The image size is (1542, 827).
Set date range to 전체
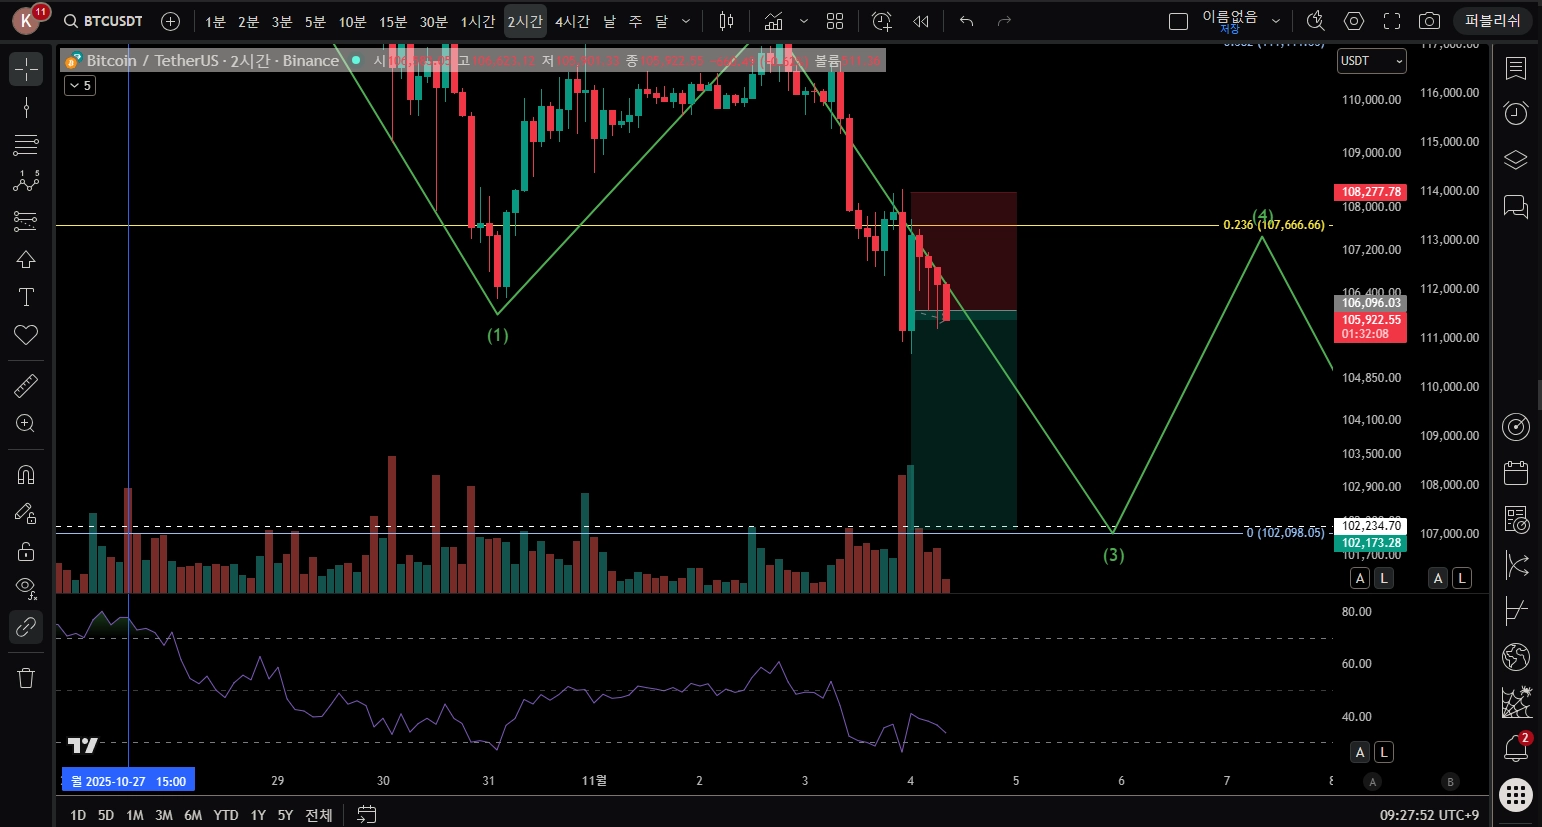(x=319, y=815)
